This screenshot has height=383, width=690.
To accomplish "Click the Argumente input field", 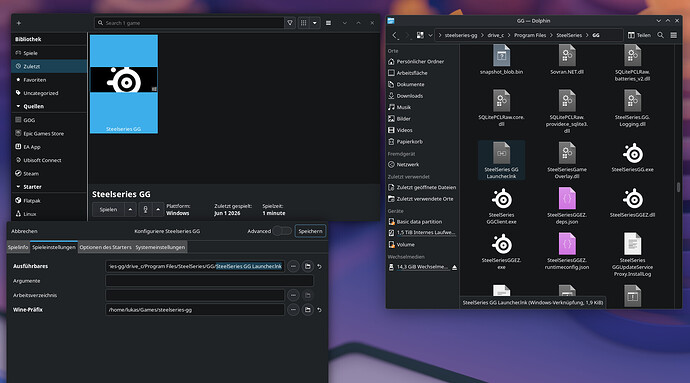I will tap(209, 281).
